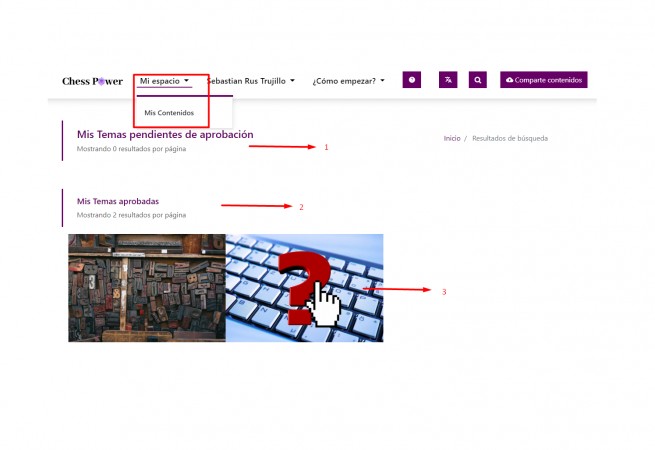
Task: Expand the Mi espacio dropdown
Action: [x=164, y=80]
